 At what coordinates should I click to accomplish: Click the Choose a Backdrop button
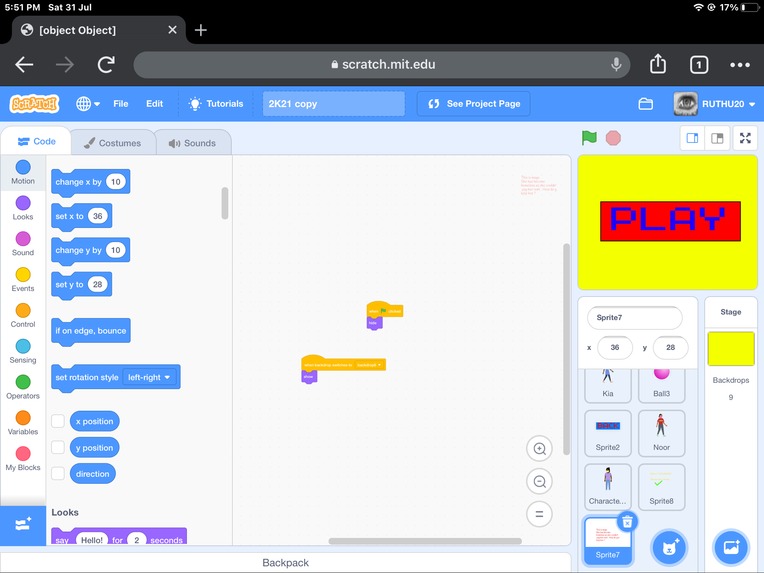[731, 547]
